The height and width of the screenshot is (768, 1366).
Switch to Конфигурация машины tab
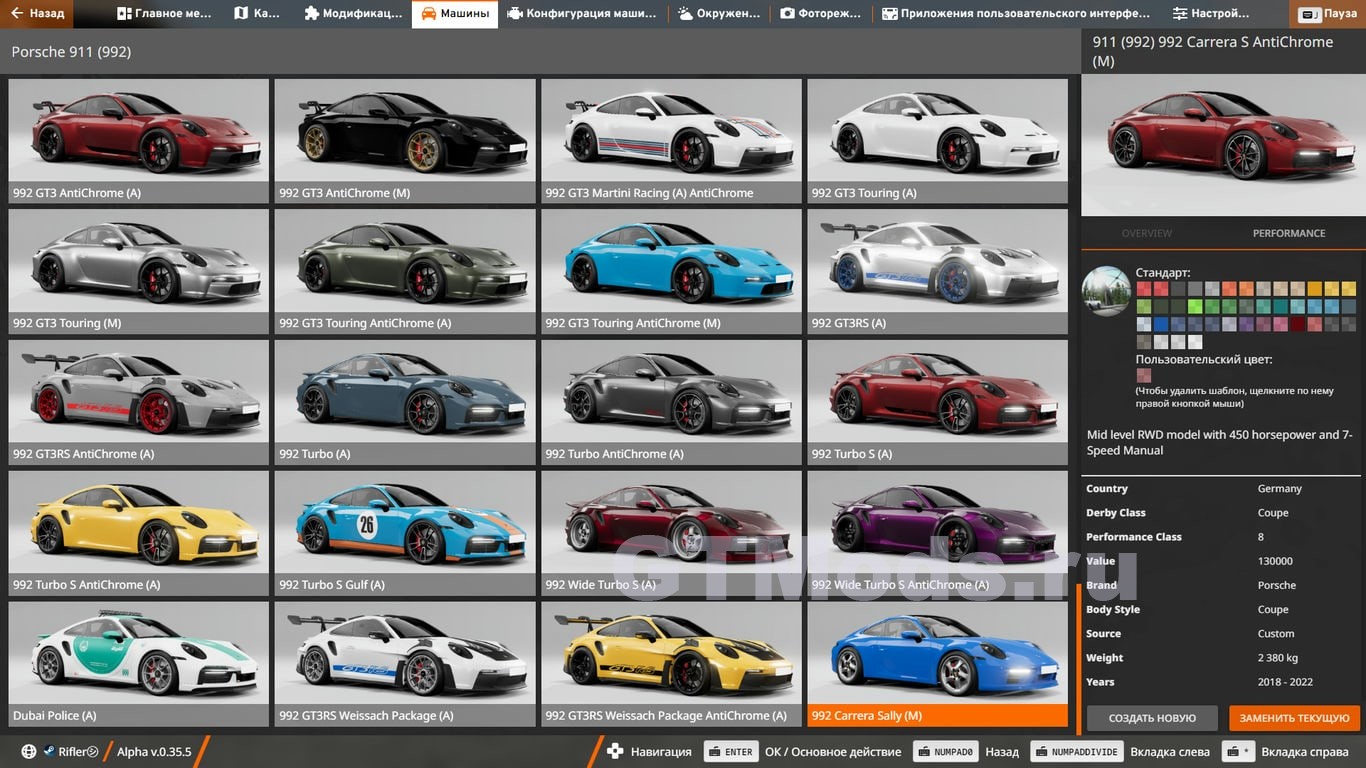pyautogui.click(x=582, y=14)
